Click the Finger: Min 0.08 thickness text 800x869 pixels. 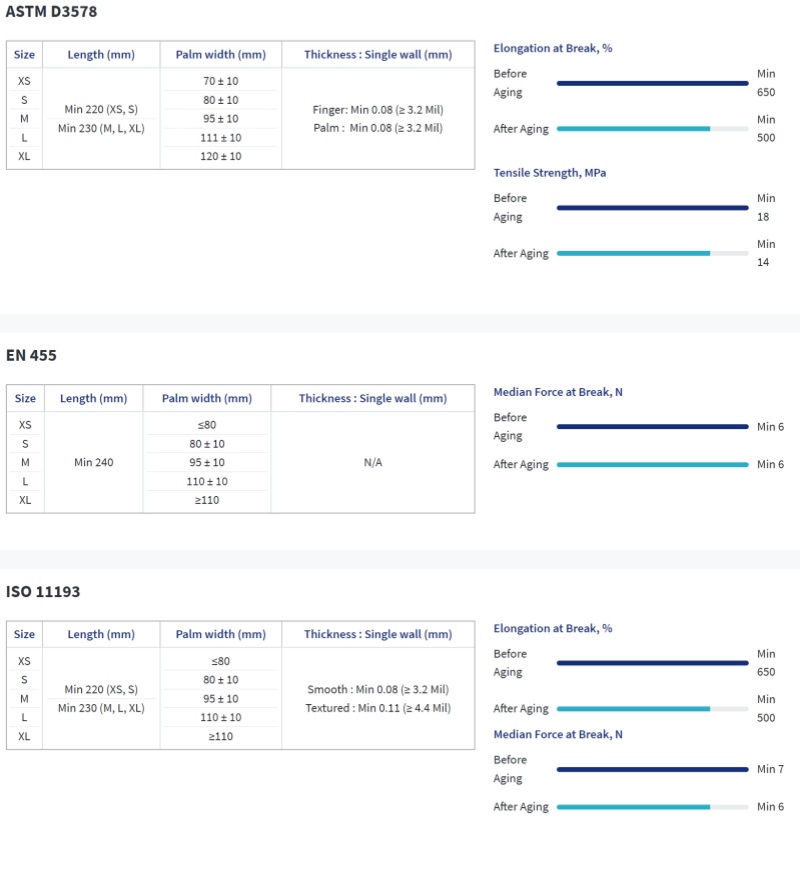pos(378,110)
